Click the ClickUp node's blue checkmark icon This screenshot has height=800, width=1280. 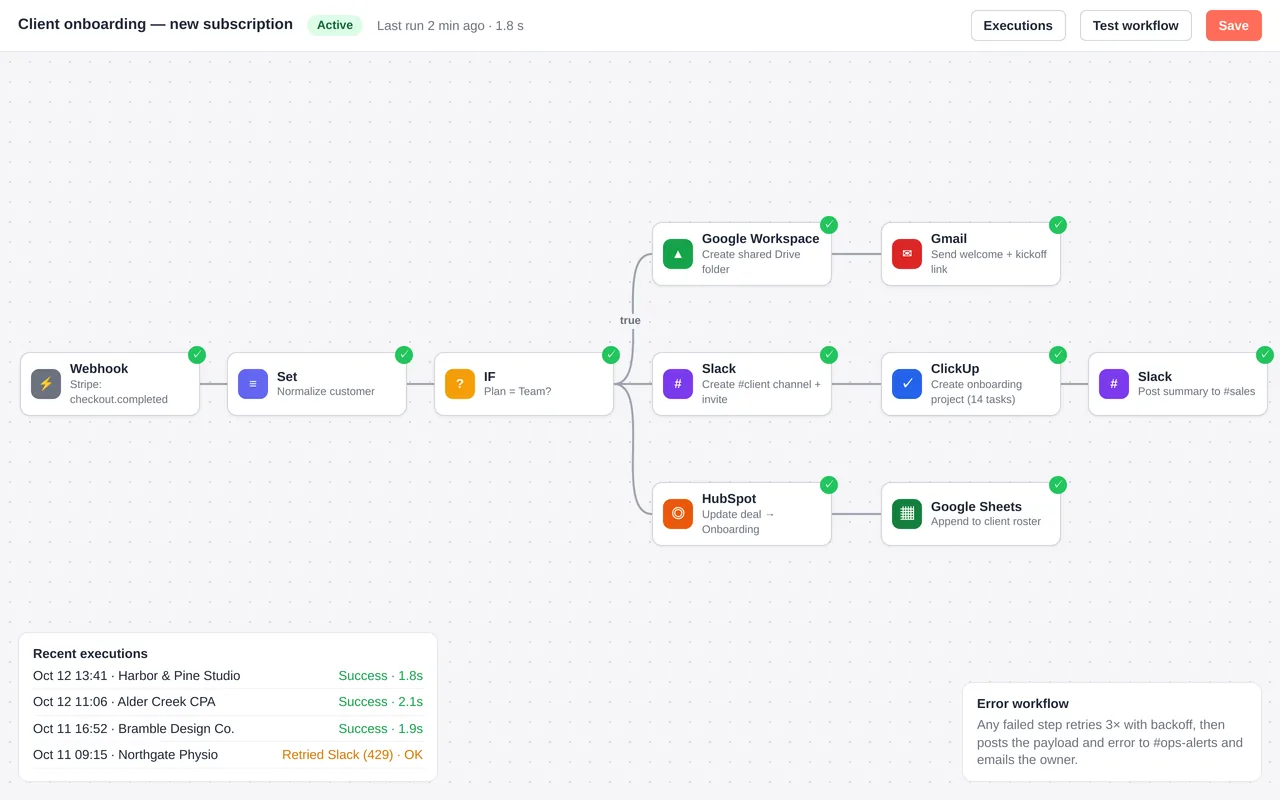click(x=907, y=384)
